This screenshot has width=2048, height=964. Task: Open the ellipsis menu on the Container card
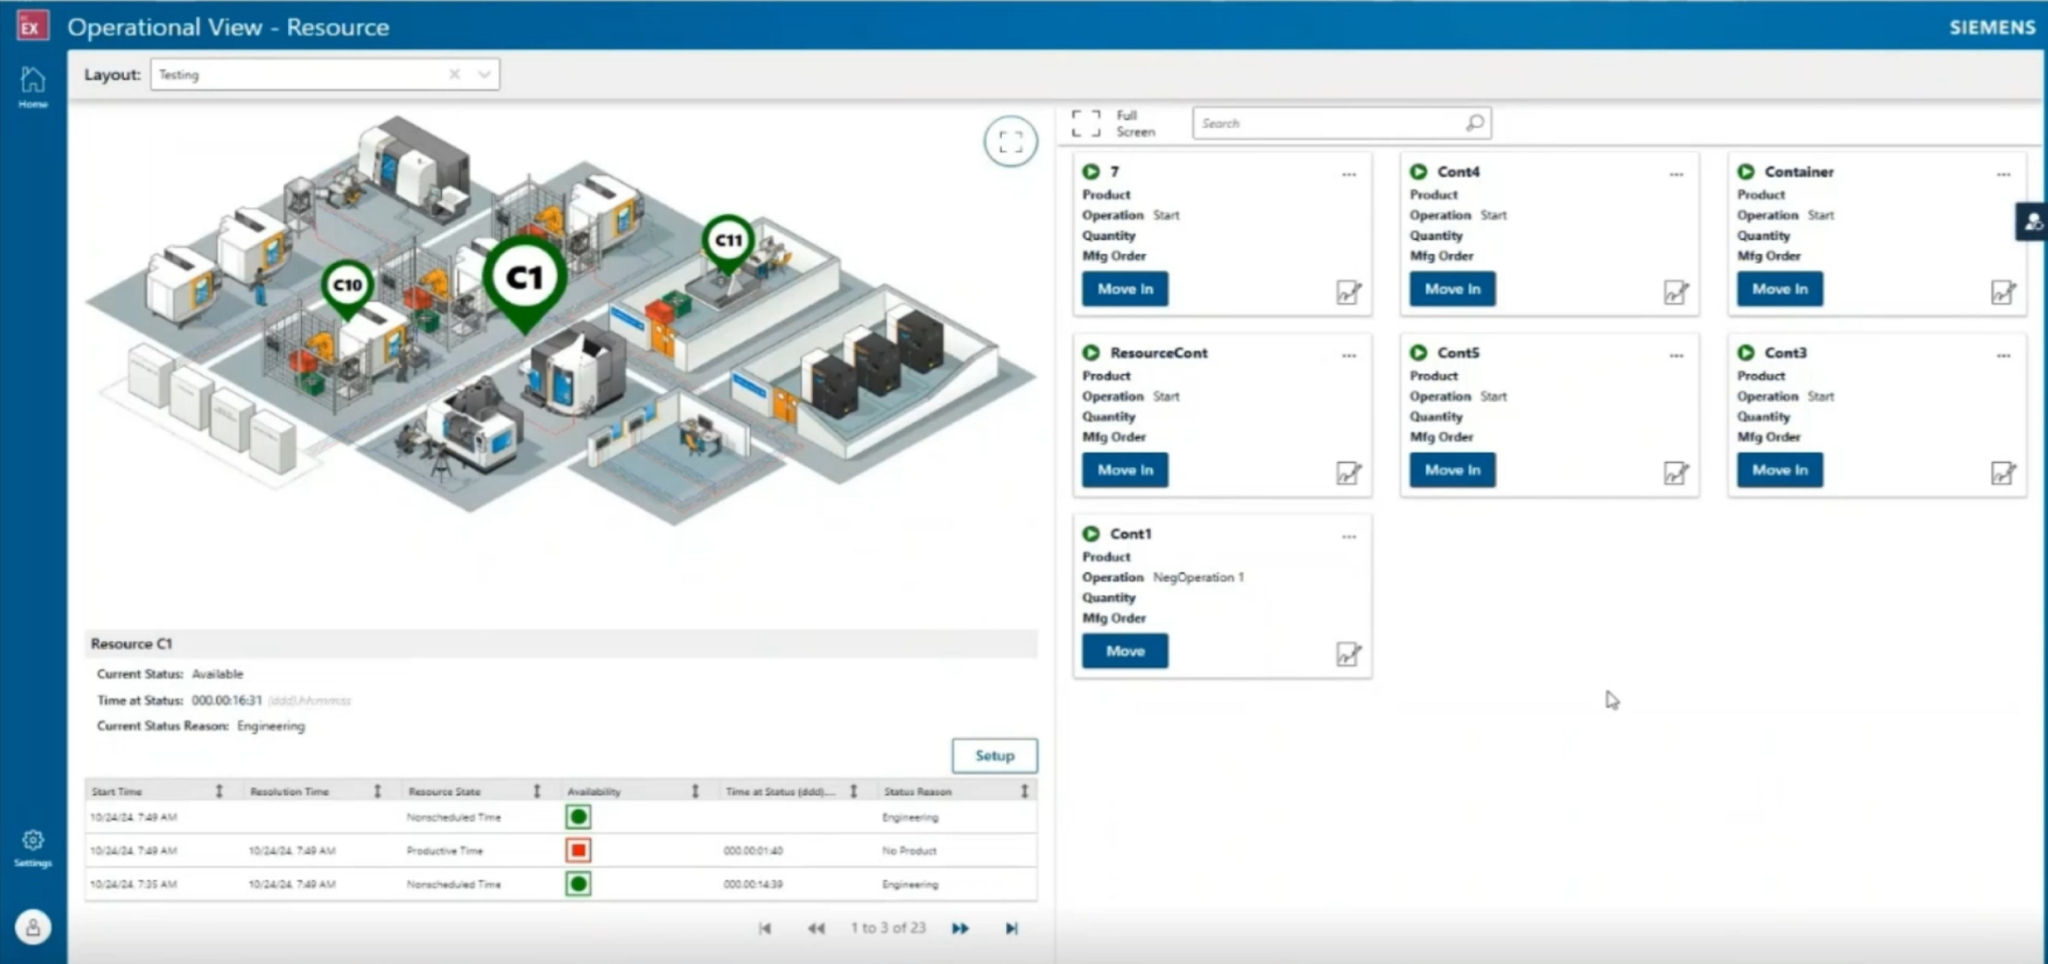click(2005, 174)
